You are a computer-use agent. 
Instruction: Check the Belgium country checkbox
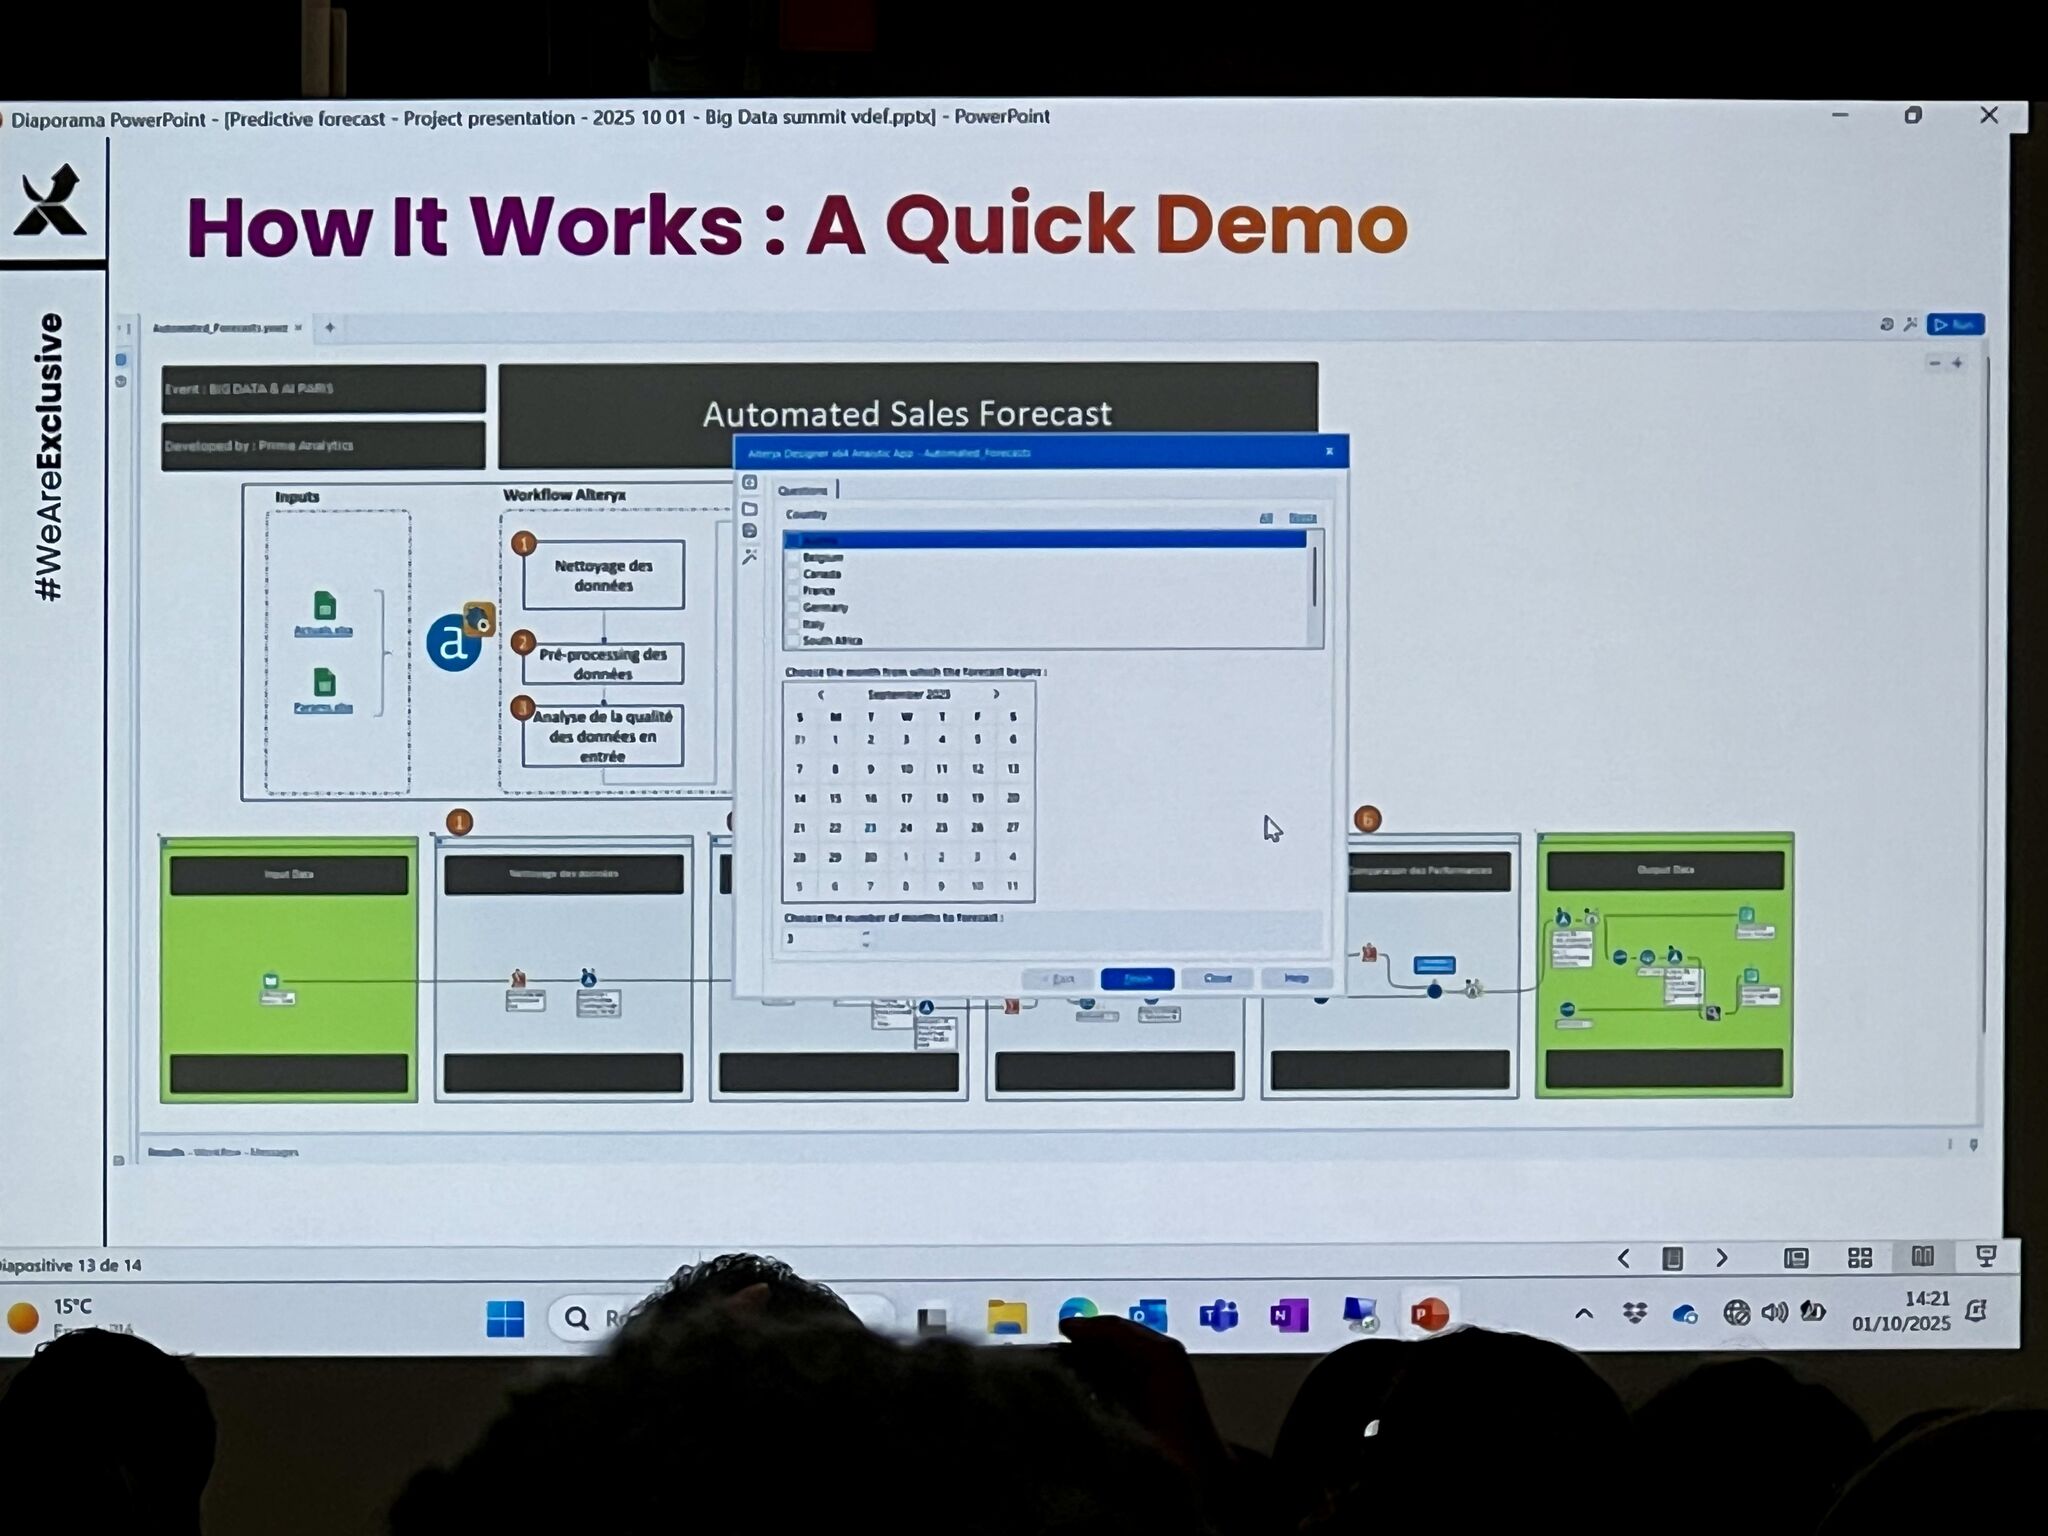pos(794,558)
